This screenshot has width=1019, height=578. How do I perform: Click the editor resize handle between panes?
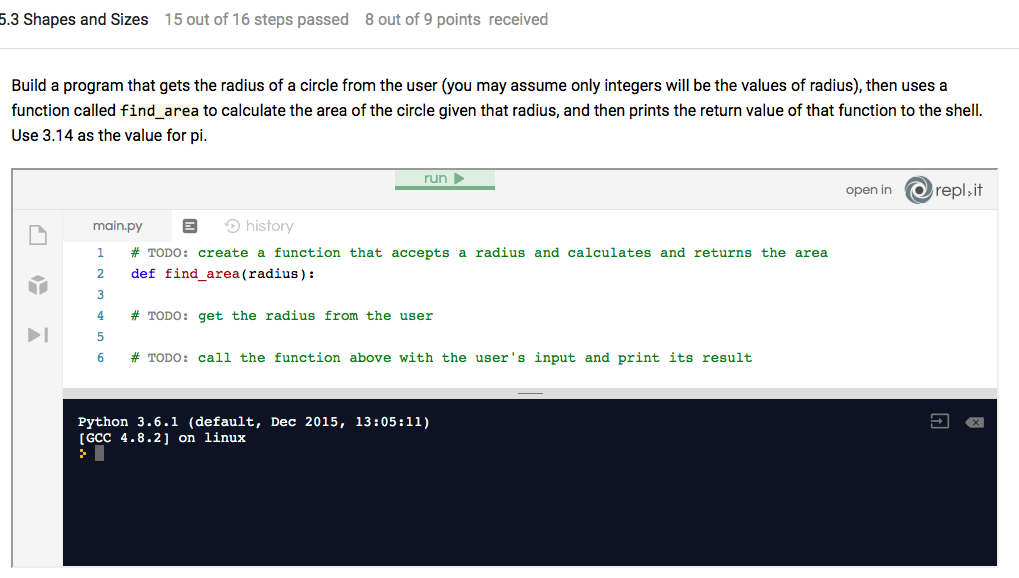[530, 393]
